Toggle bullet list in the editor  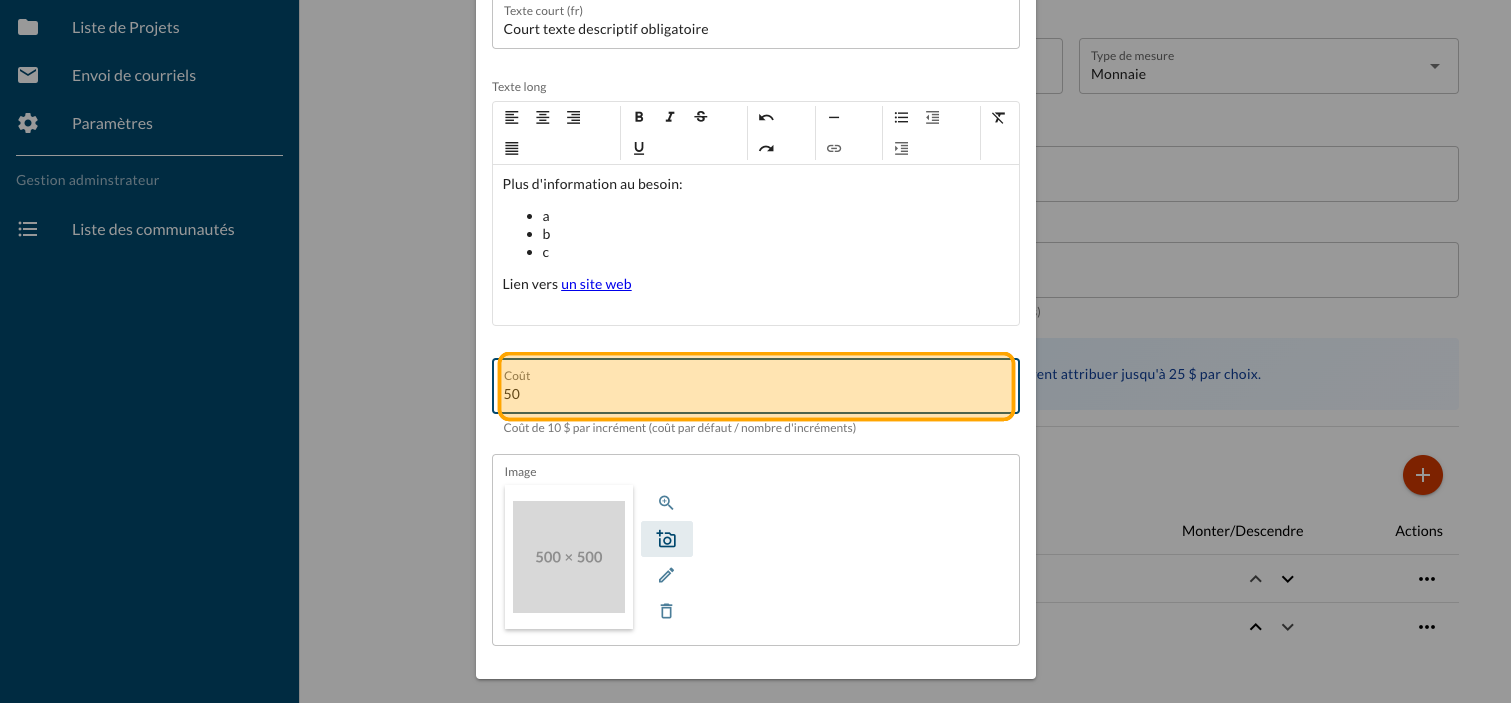(901, 117)
